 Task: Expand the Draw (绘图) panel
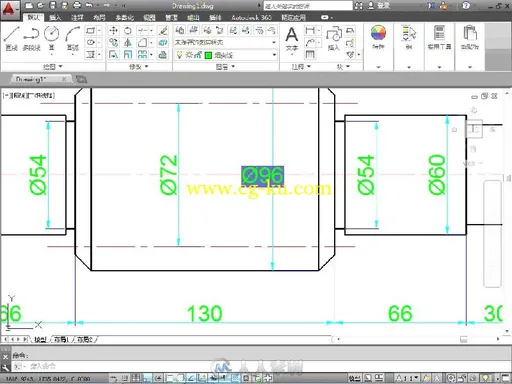tap(53, 67)
